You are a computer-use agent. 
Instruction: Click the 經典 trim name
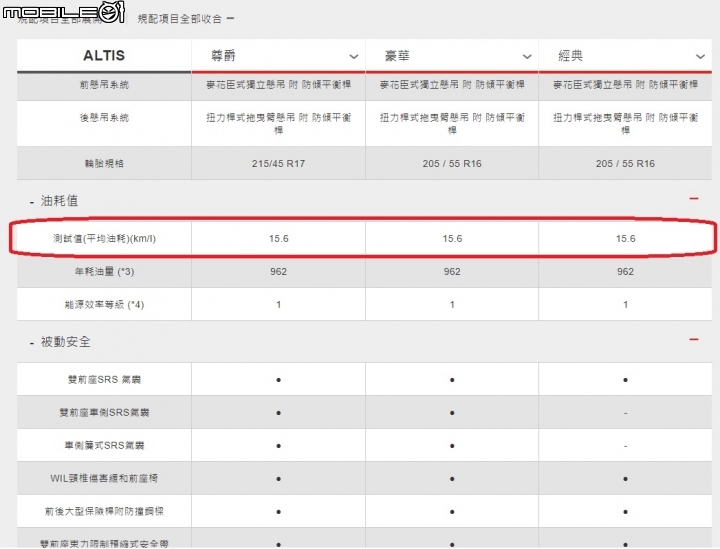point(570,56)
